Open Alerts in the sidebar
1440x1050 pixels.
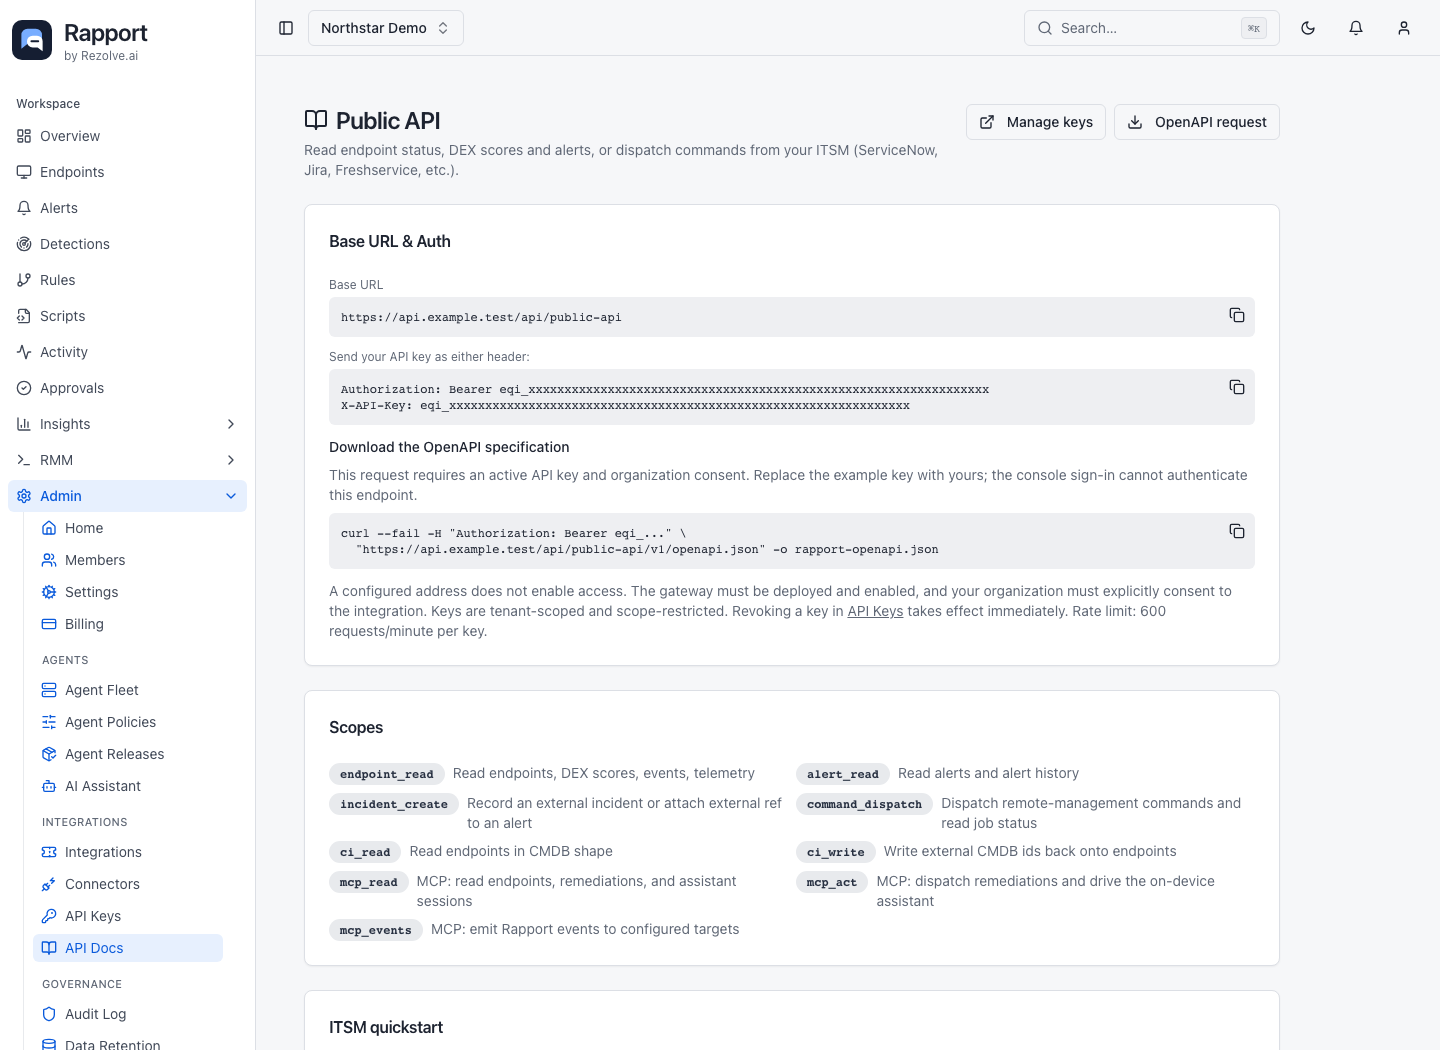coord(127,208)
